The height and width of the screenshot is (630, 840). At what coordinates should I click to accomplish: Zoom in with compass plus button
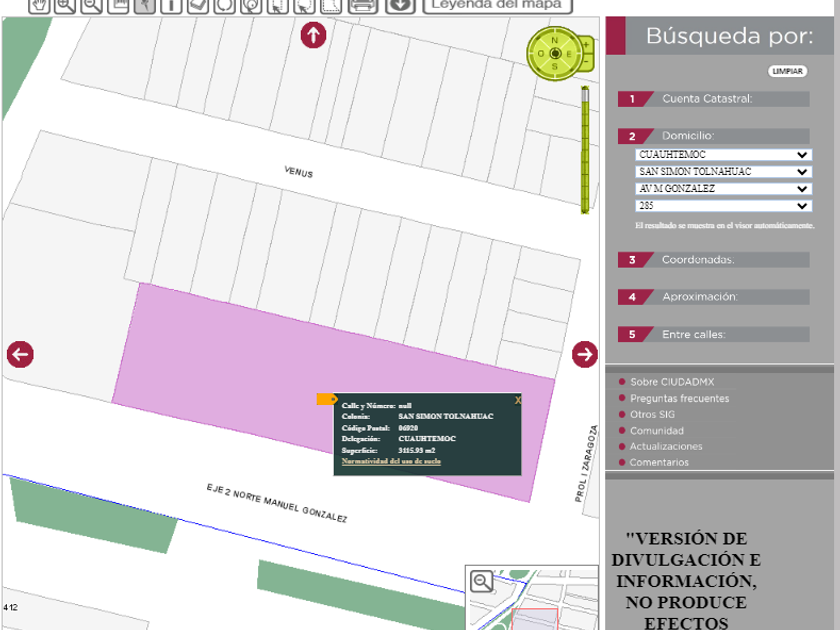(x=587, y=46)
